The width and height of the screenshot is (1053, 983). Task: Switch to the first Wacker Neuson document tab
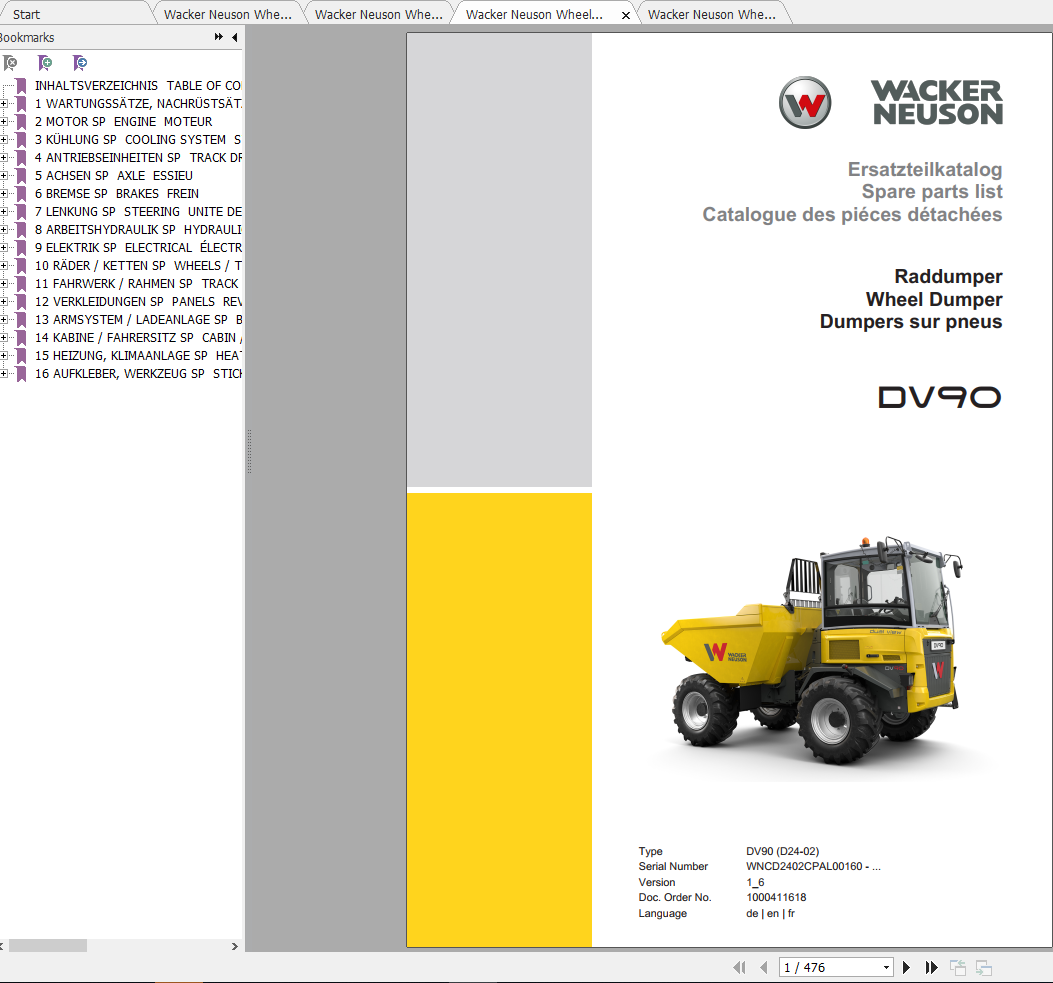228,13
